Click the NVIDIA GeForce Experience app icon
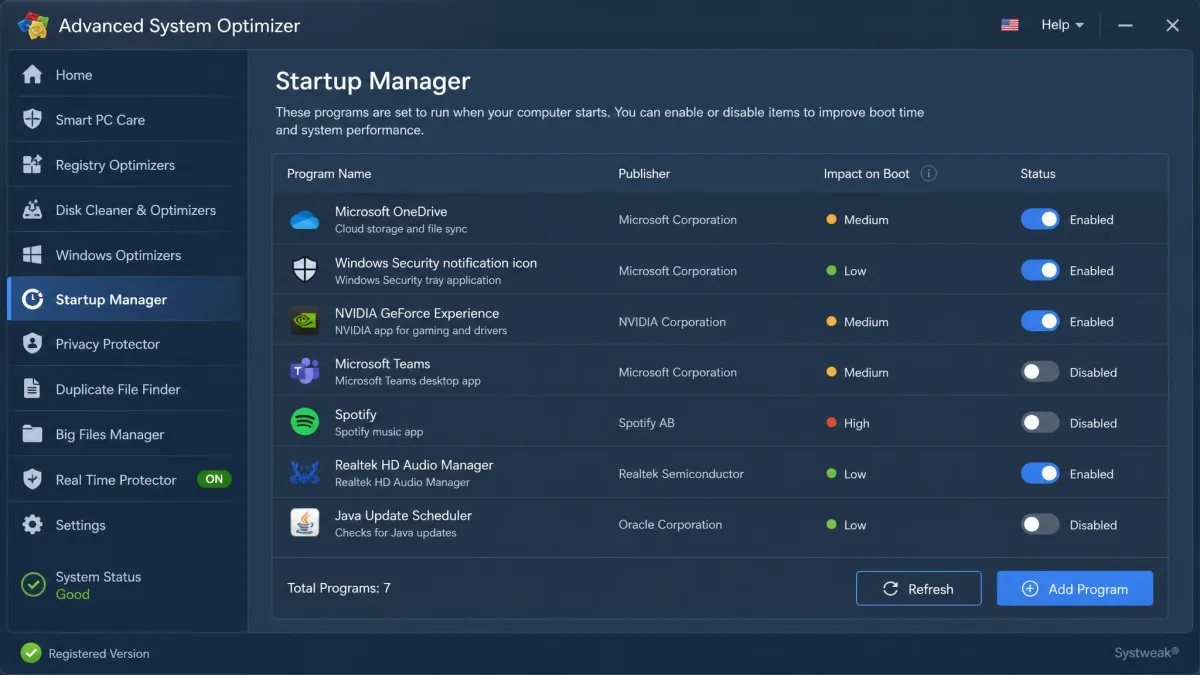The width and height of the screenshot is (1200, 675). 304,322
